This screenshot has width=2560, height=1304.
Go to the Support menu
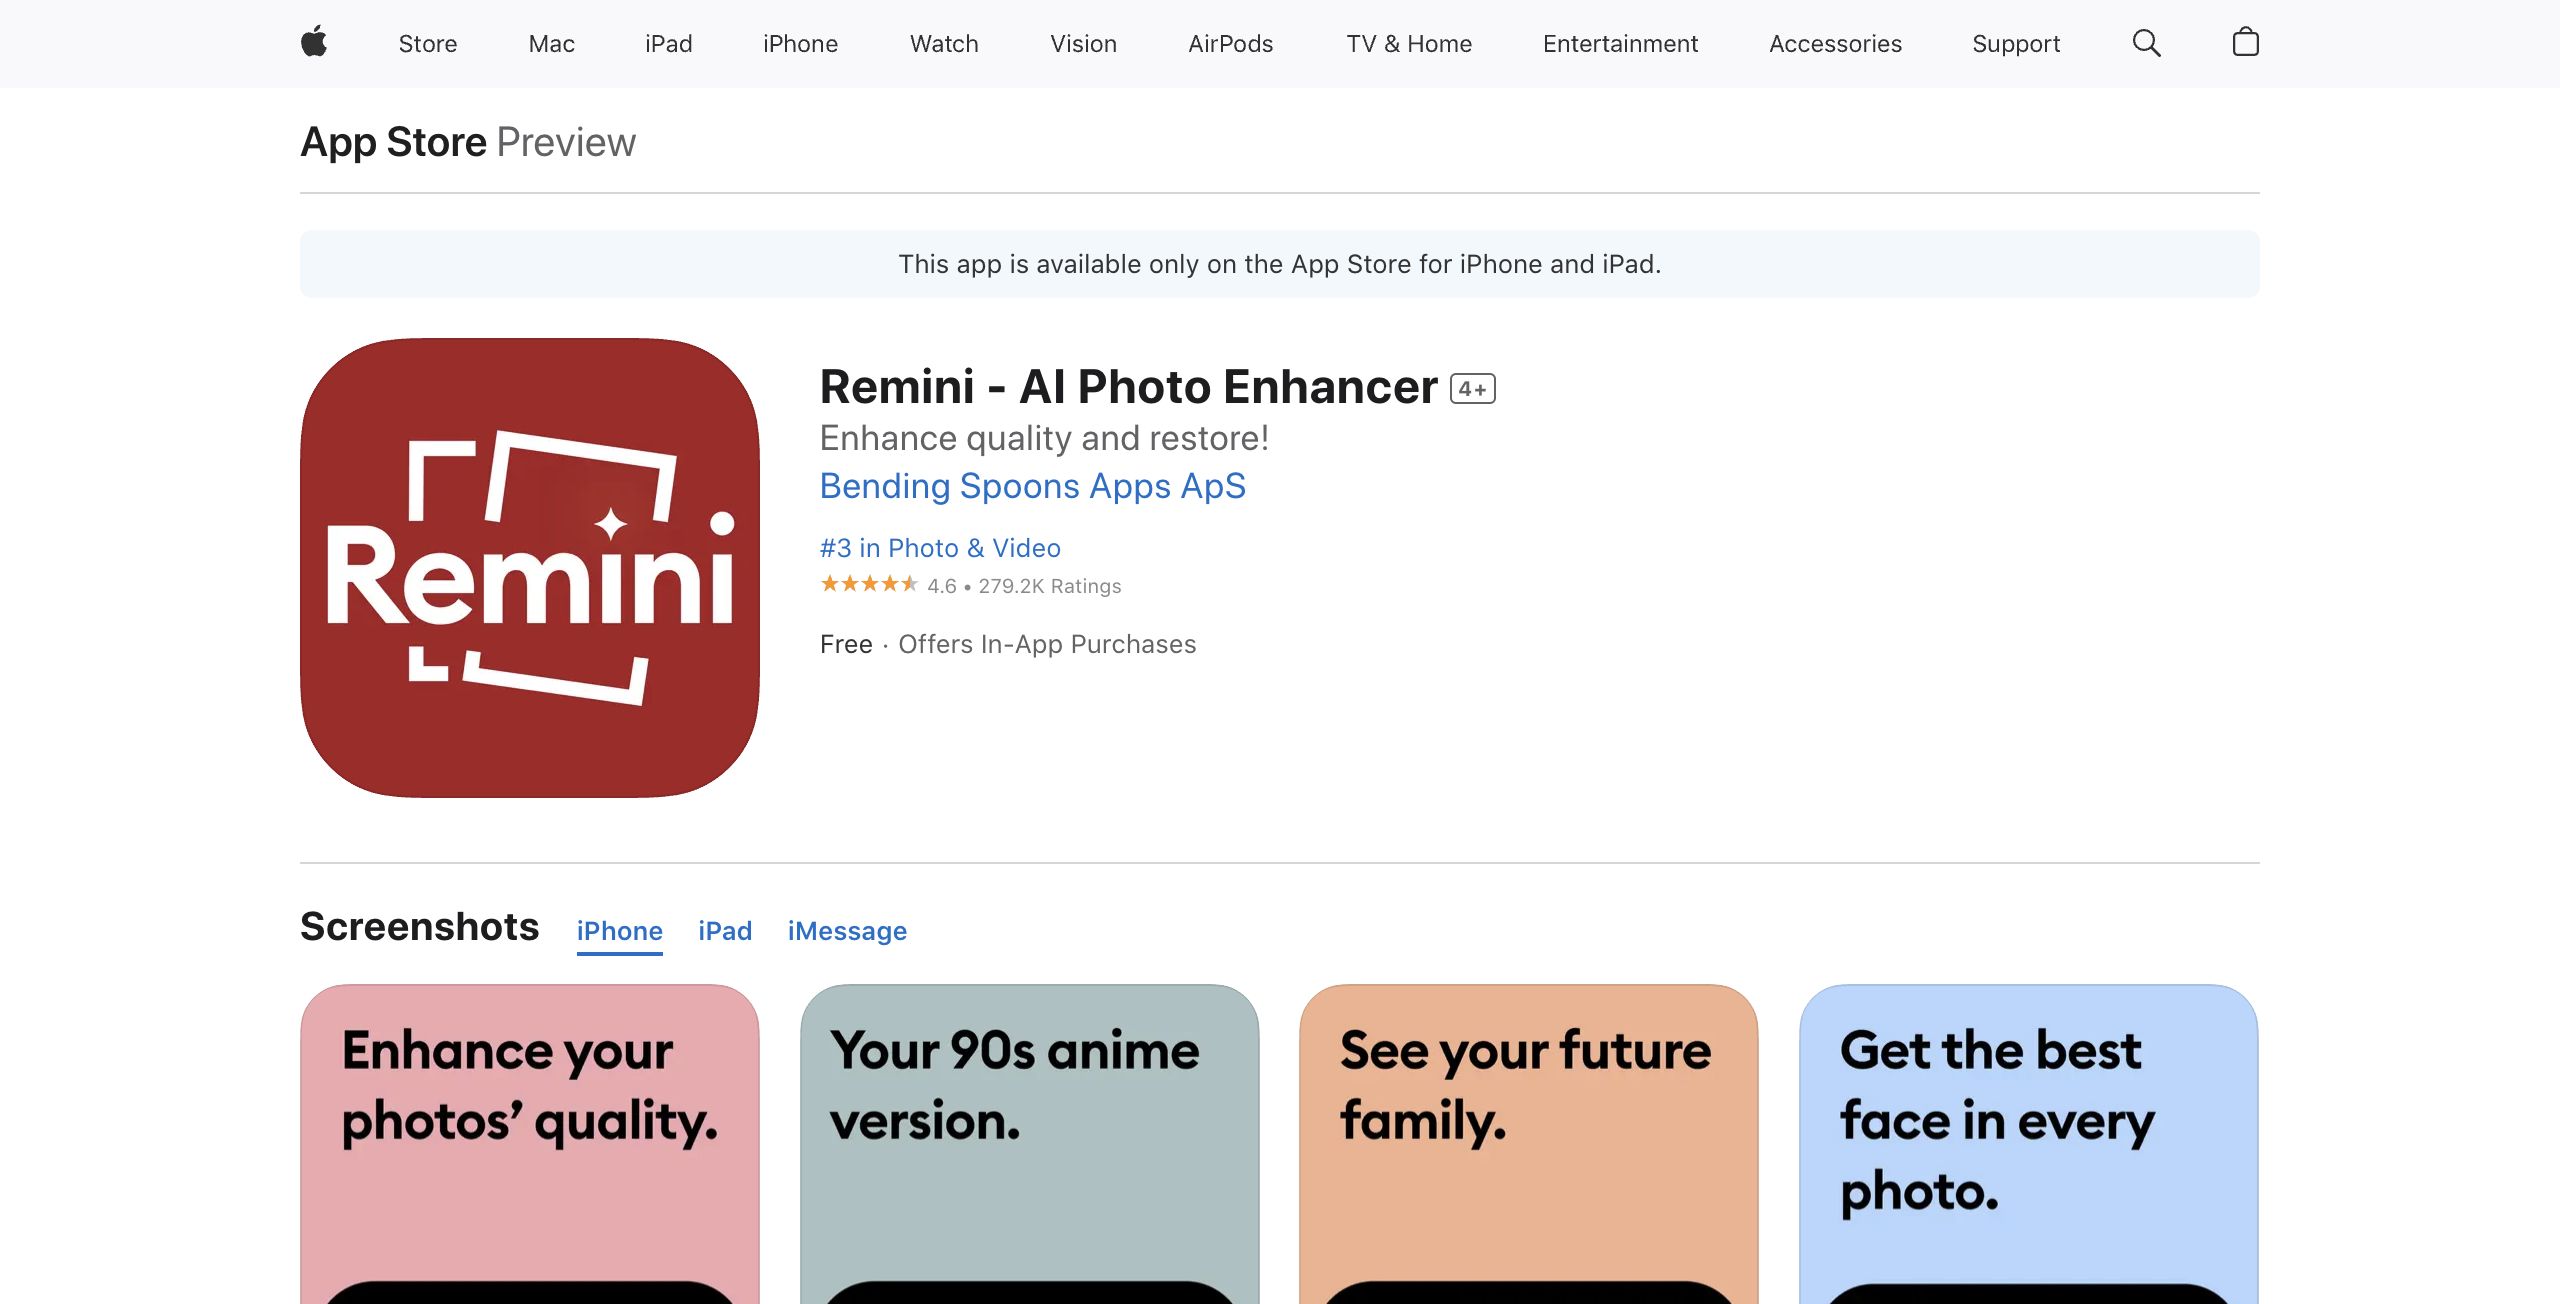click(x=2016, y=44)
